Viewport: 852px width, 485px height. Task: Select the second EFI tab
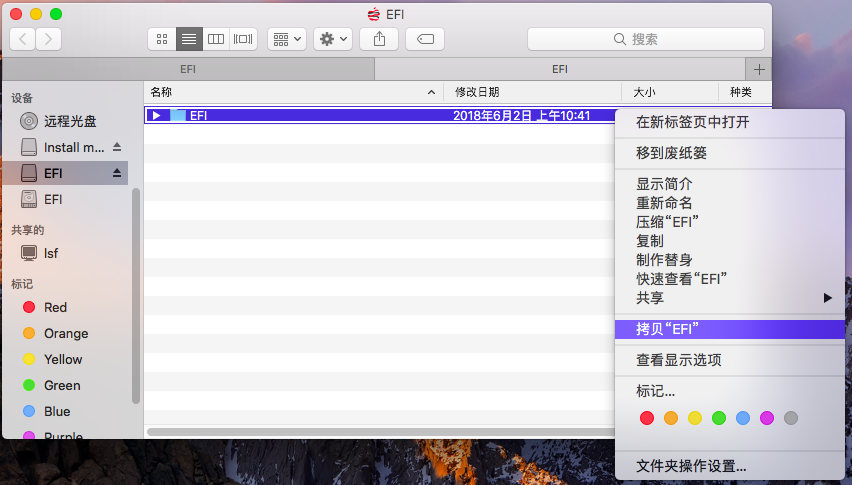pyautogui.click(x=560, y=69)
